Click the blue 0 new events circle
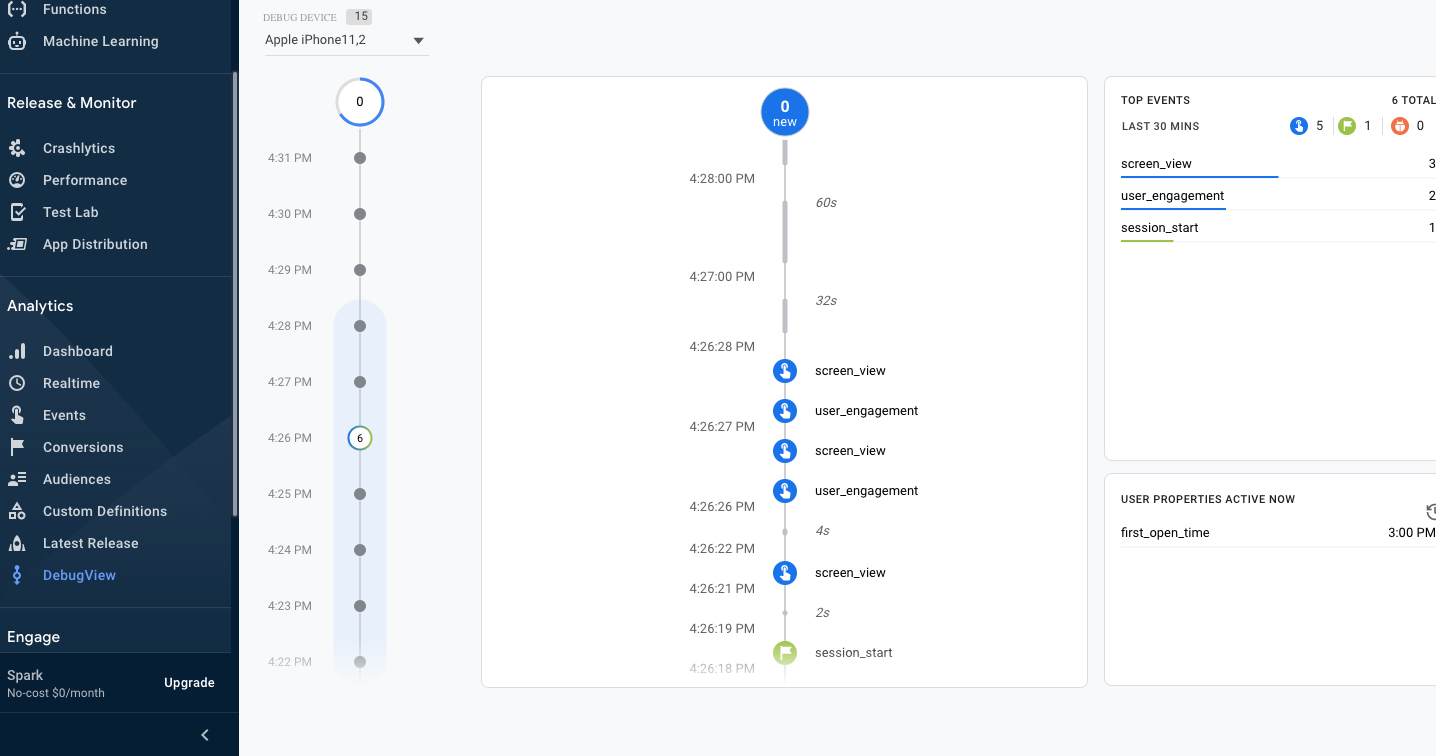Image resolution: width=1436 pixels, height=756 pixels. (x=785, y=112)
